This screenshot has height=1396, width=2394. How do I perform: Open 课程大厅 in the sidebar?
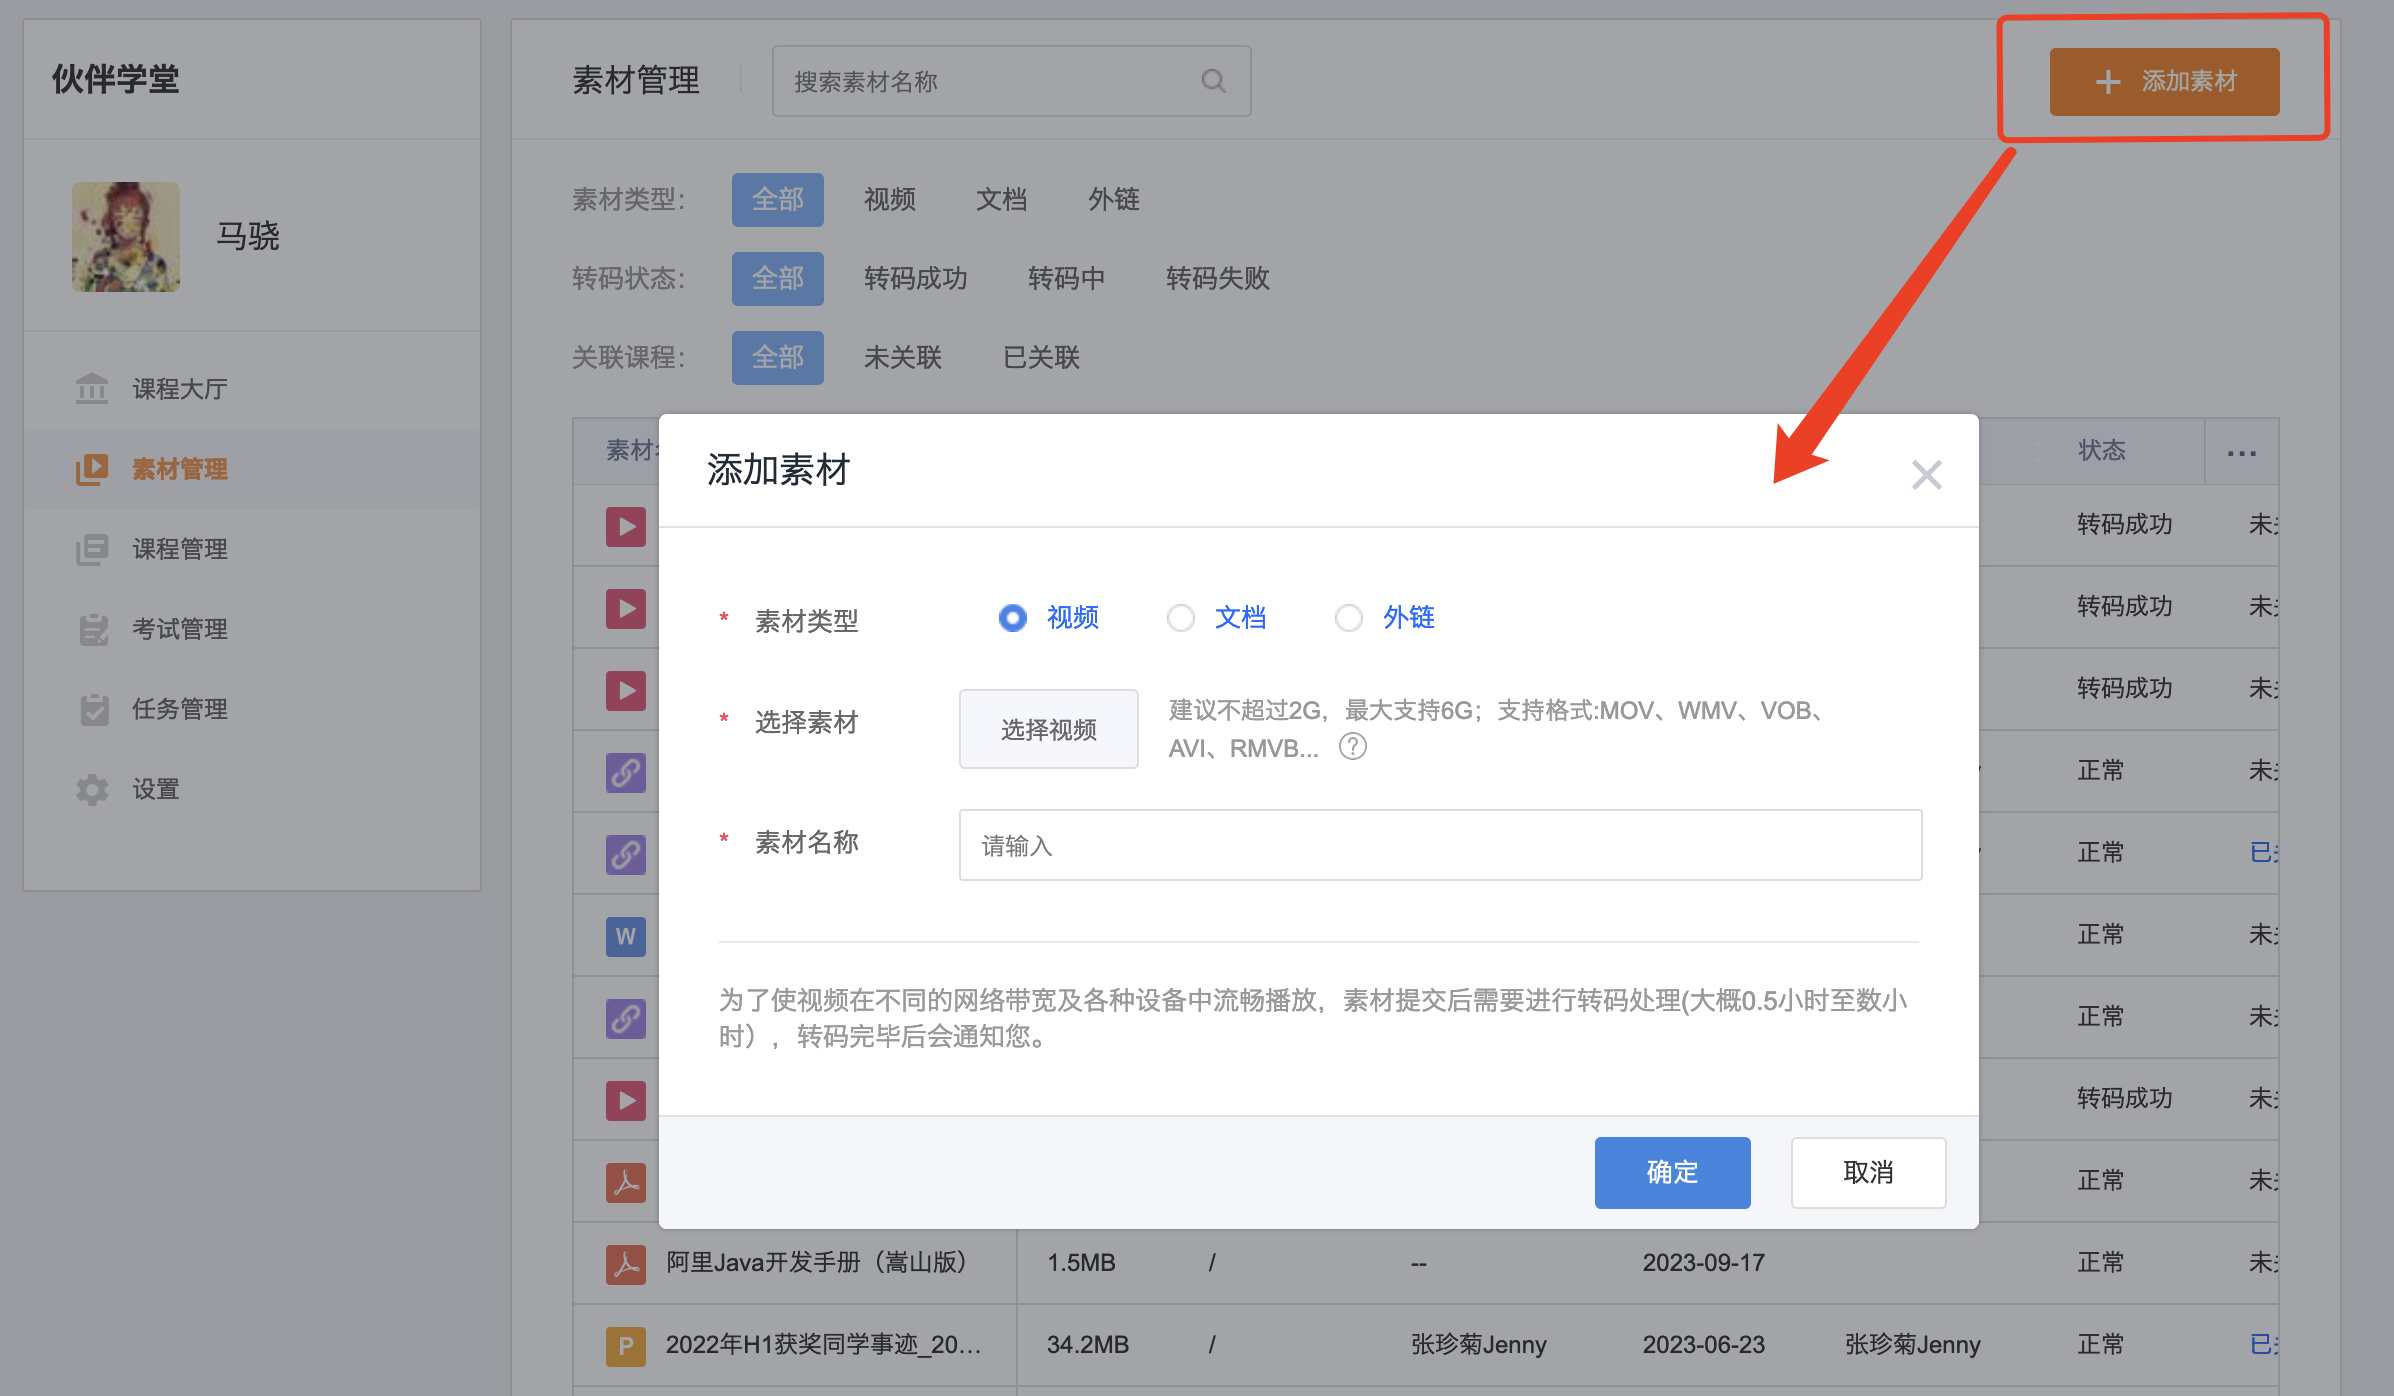pyautogui.click(x=252, y=389)
